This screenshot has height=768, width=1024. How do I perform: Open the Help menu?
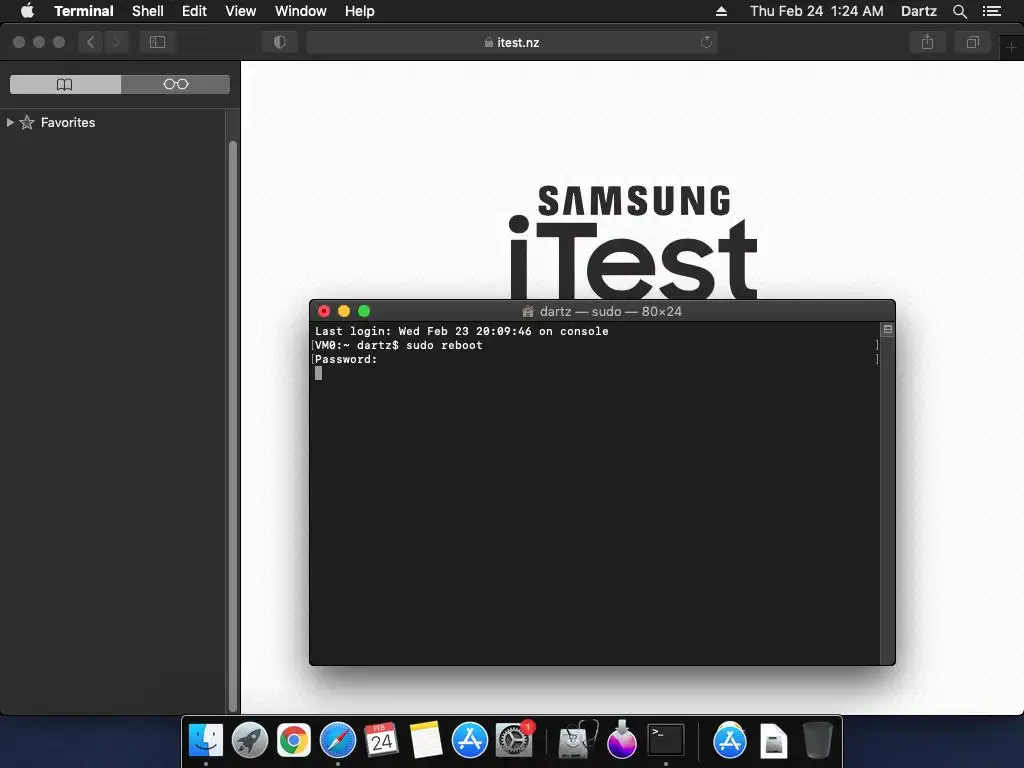point(360,11)
